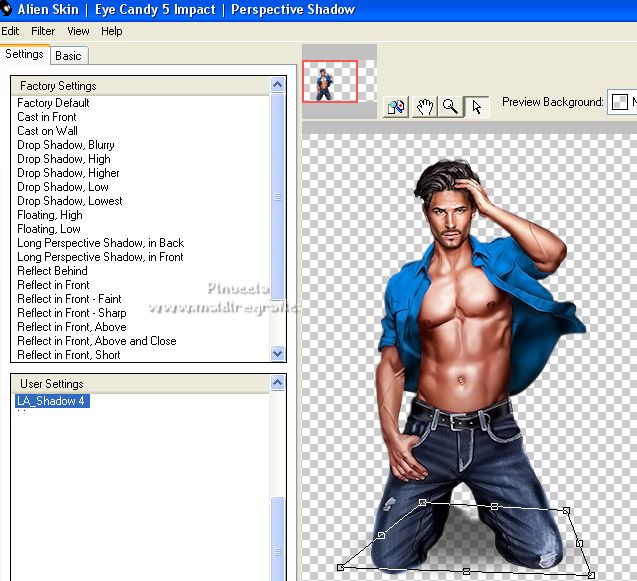The height and width of the screenshot is (581, 637).
Task: Select Drop Shadow, Higher preset
Action: (x=68, y=173)
